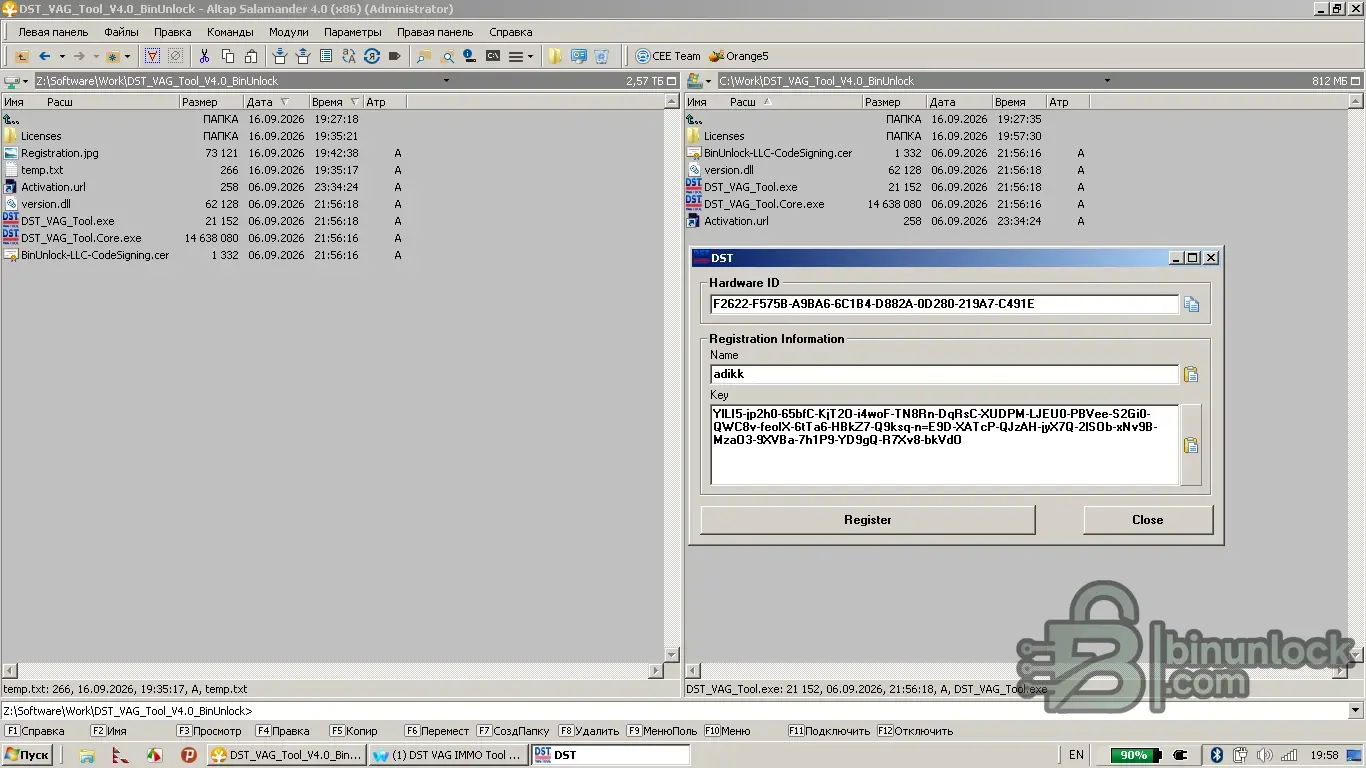Switch to DST VAG IMMO Tool taskbar window
Screen dimensions: 1366x768
coord(447,755)
